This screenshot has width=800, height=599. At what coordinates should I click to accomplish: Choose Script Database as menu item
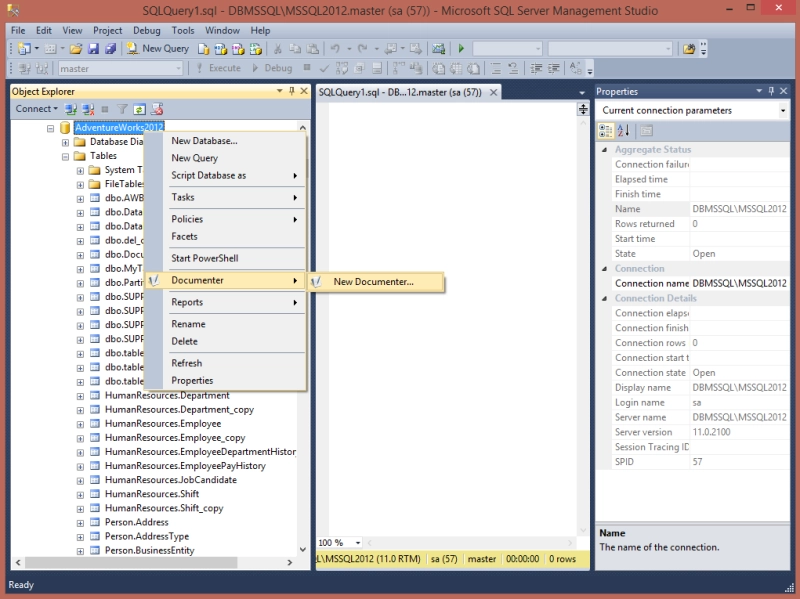pyautogui.click(x=226, y=176)
